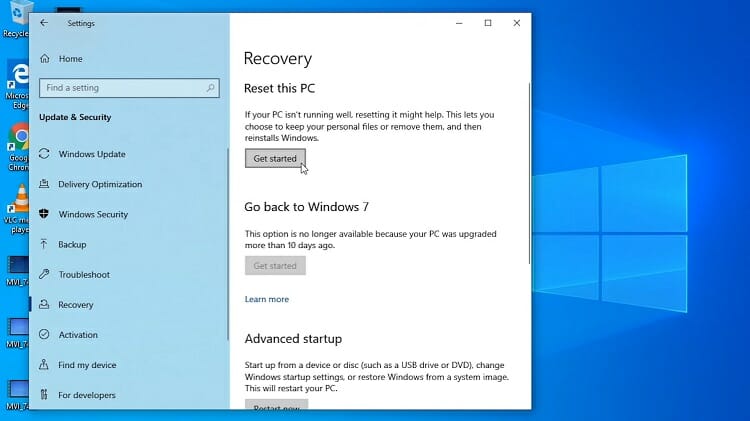Click the Backup upload arrow icon

(44, 244)
